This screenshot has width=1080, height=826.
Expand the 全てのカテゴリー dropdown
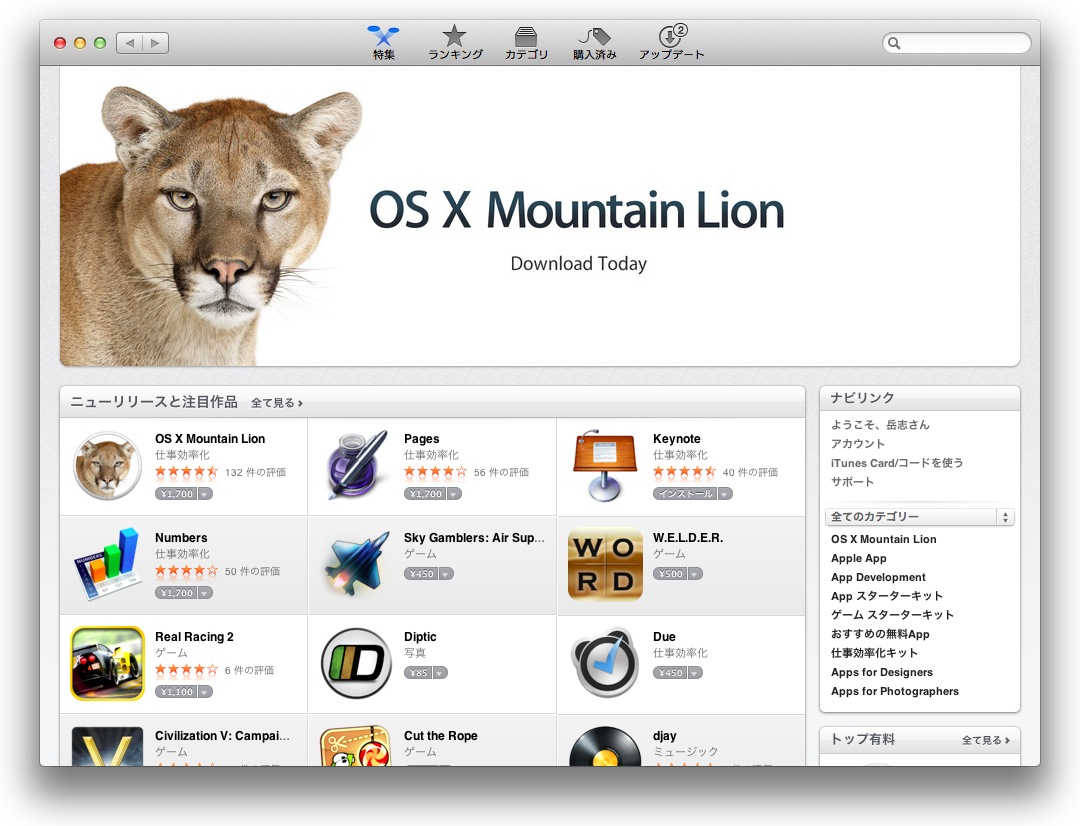[920, 517]
